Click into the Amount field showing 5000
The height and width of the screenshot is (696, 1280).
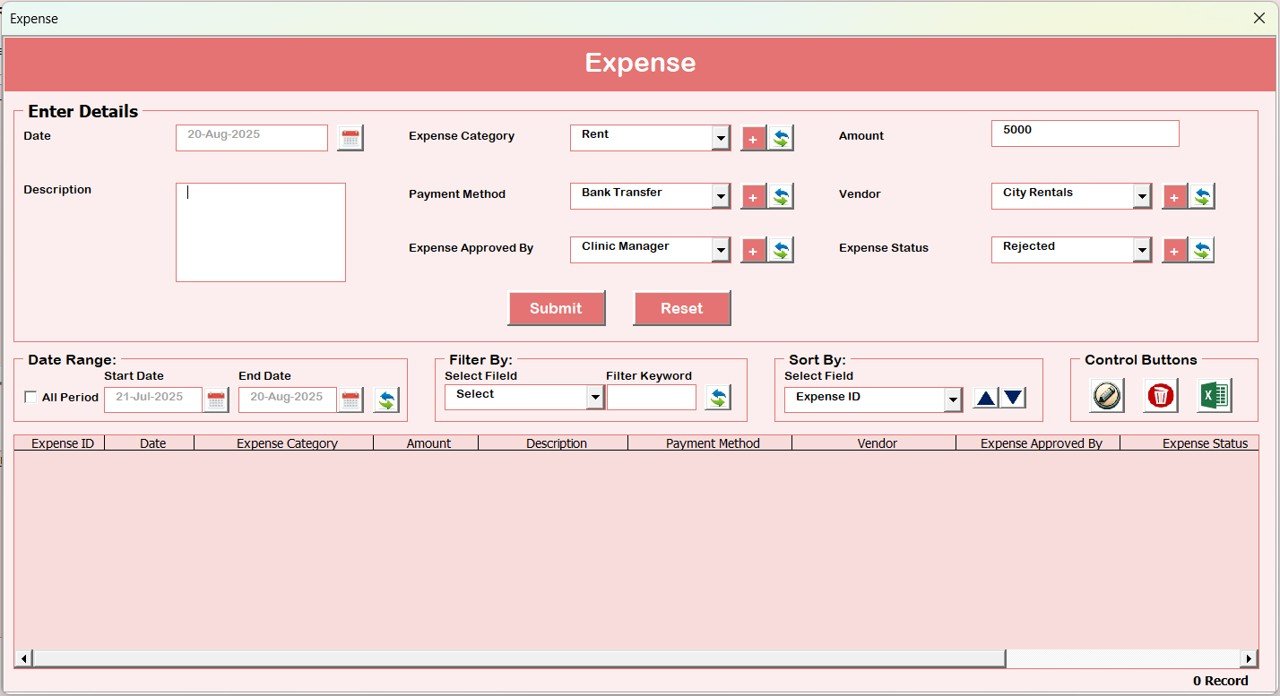pos(1085,134)
